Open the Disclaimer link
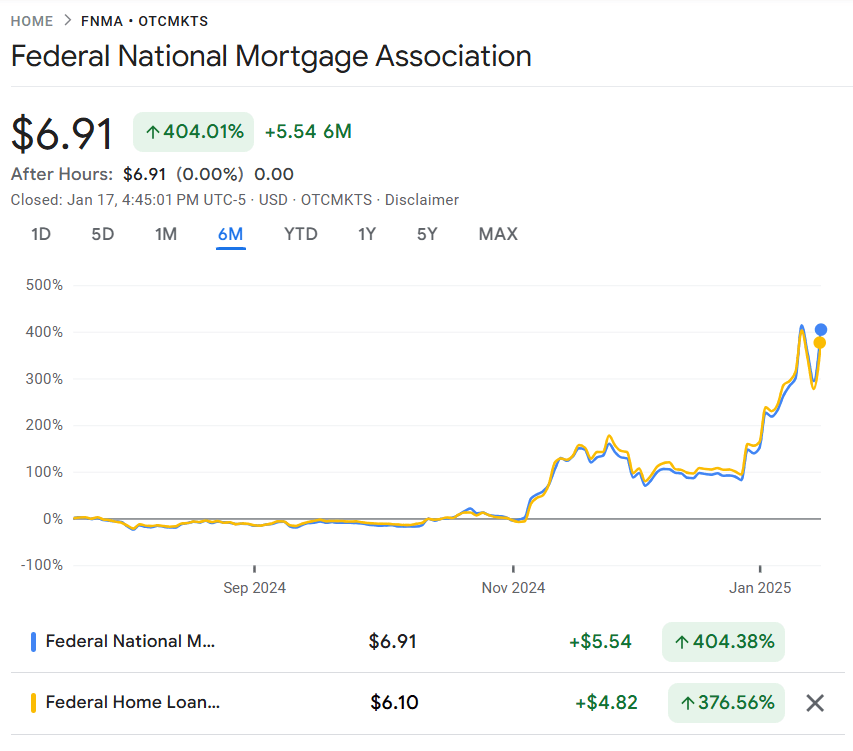Viewport: 853px width, 751px height. (x=421, y=200)
